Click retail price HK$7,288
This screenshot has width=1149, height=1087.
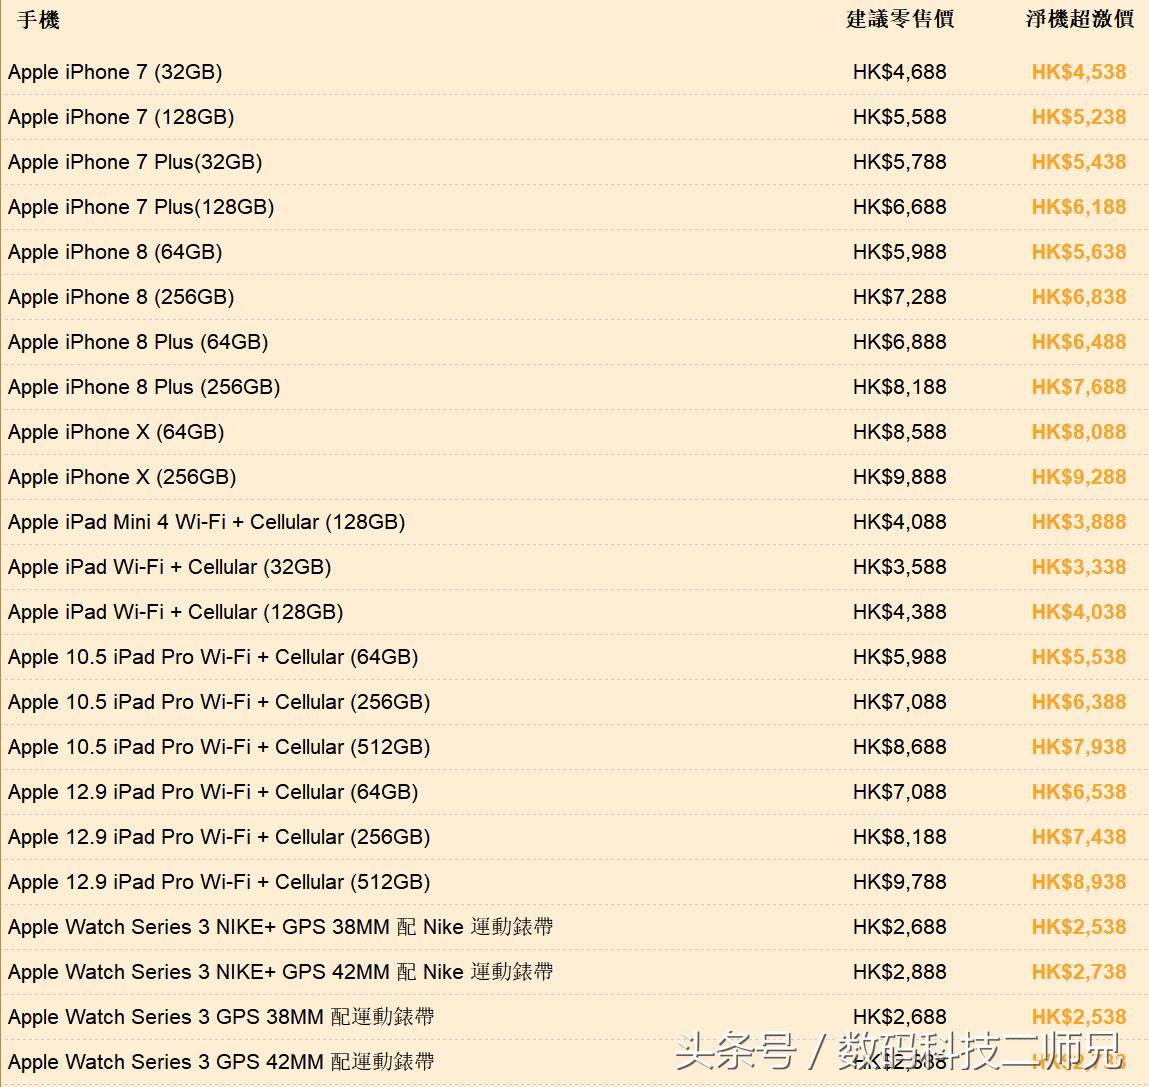[x=899, y=297]
